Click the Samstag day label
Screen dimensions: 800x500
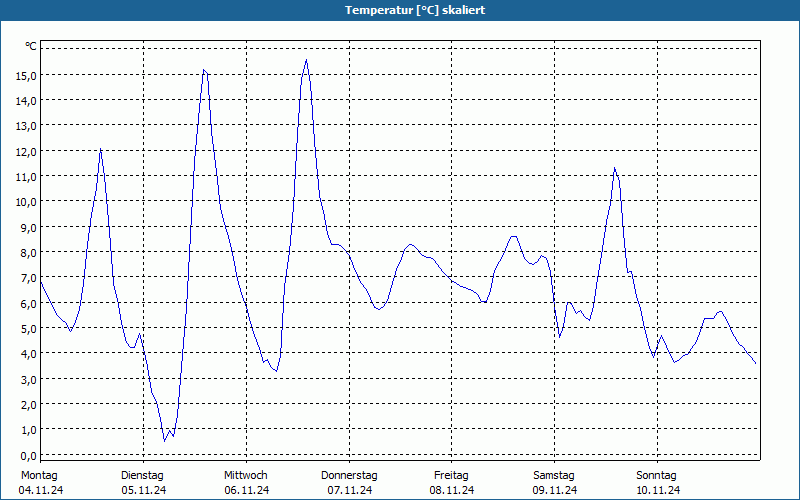[554, 476]
